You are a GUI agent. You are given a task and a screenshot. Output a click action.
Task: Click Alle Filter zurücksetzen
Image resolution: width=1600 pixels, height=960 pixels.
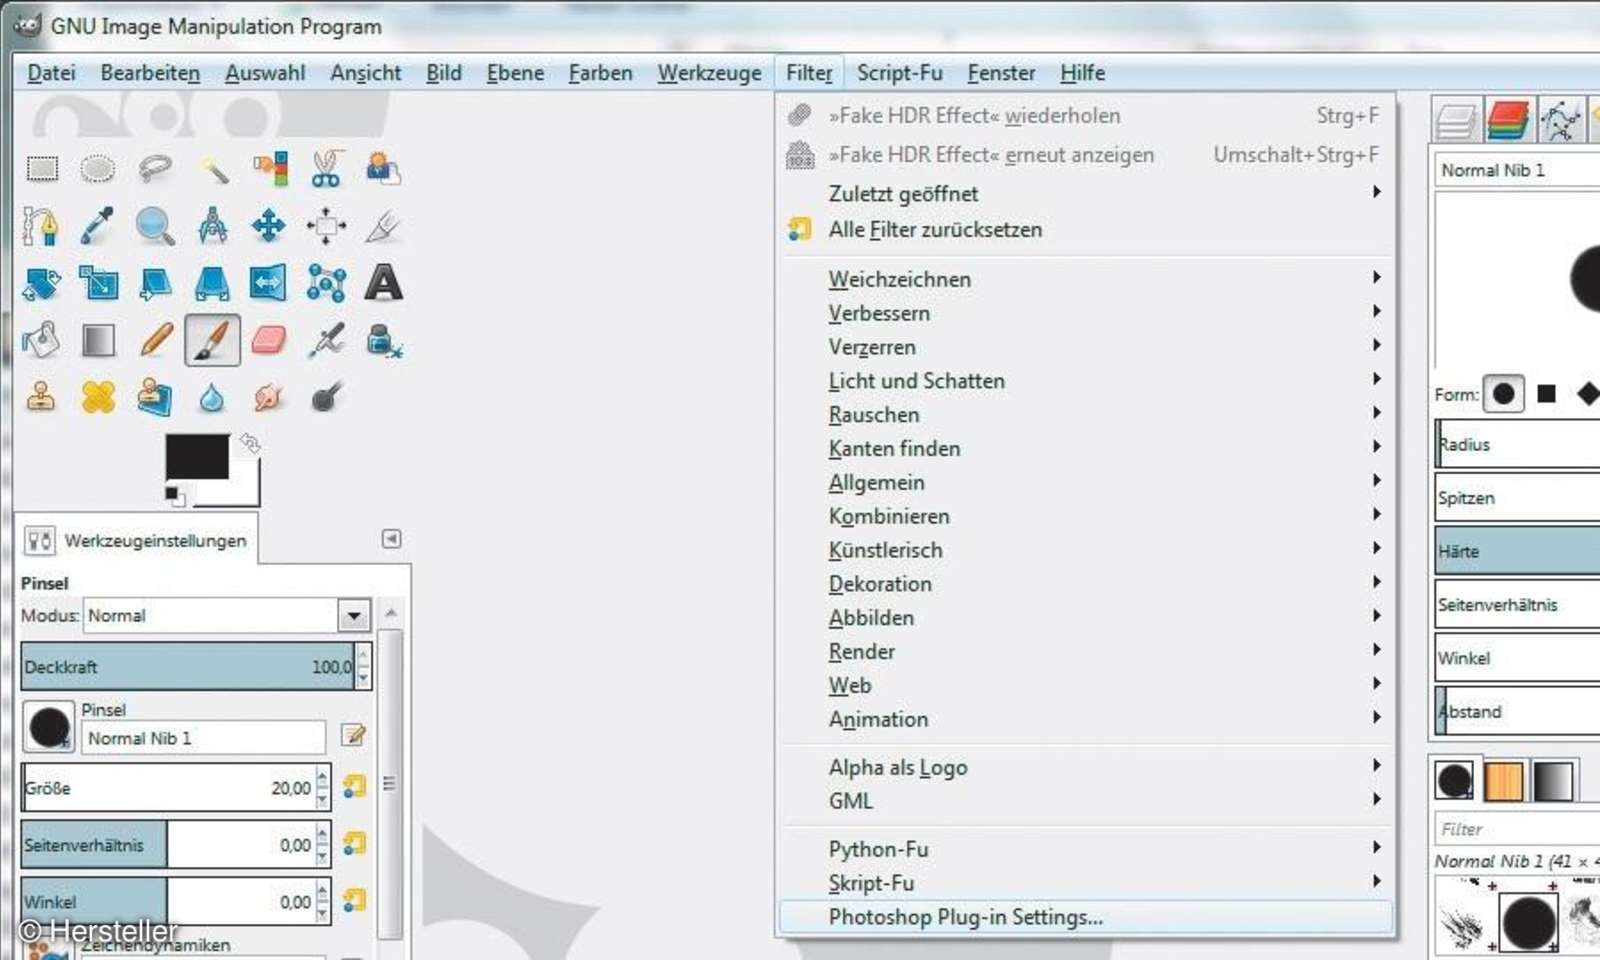coord(934,229)
